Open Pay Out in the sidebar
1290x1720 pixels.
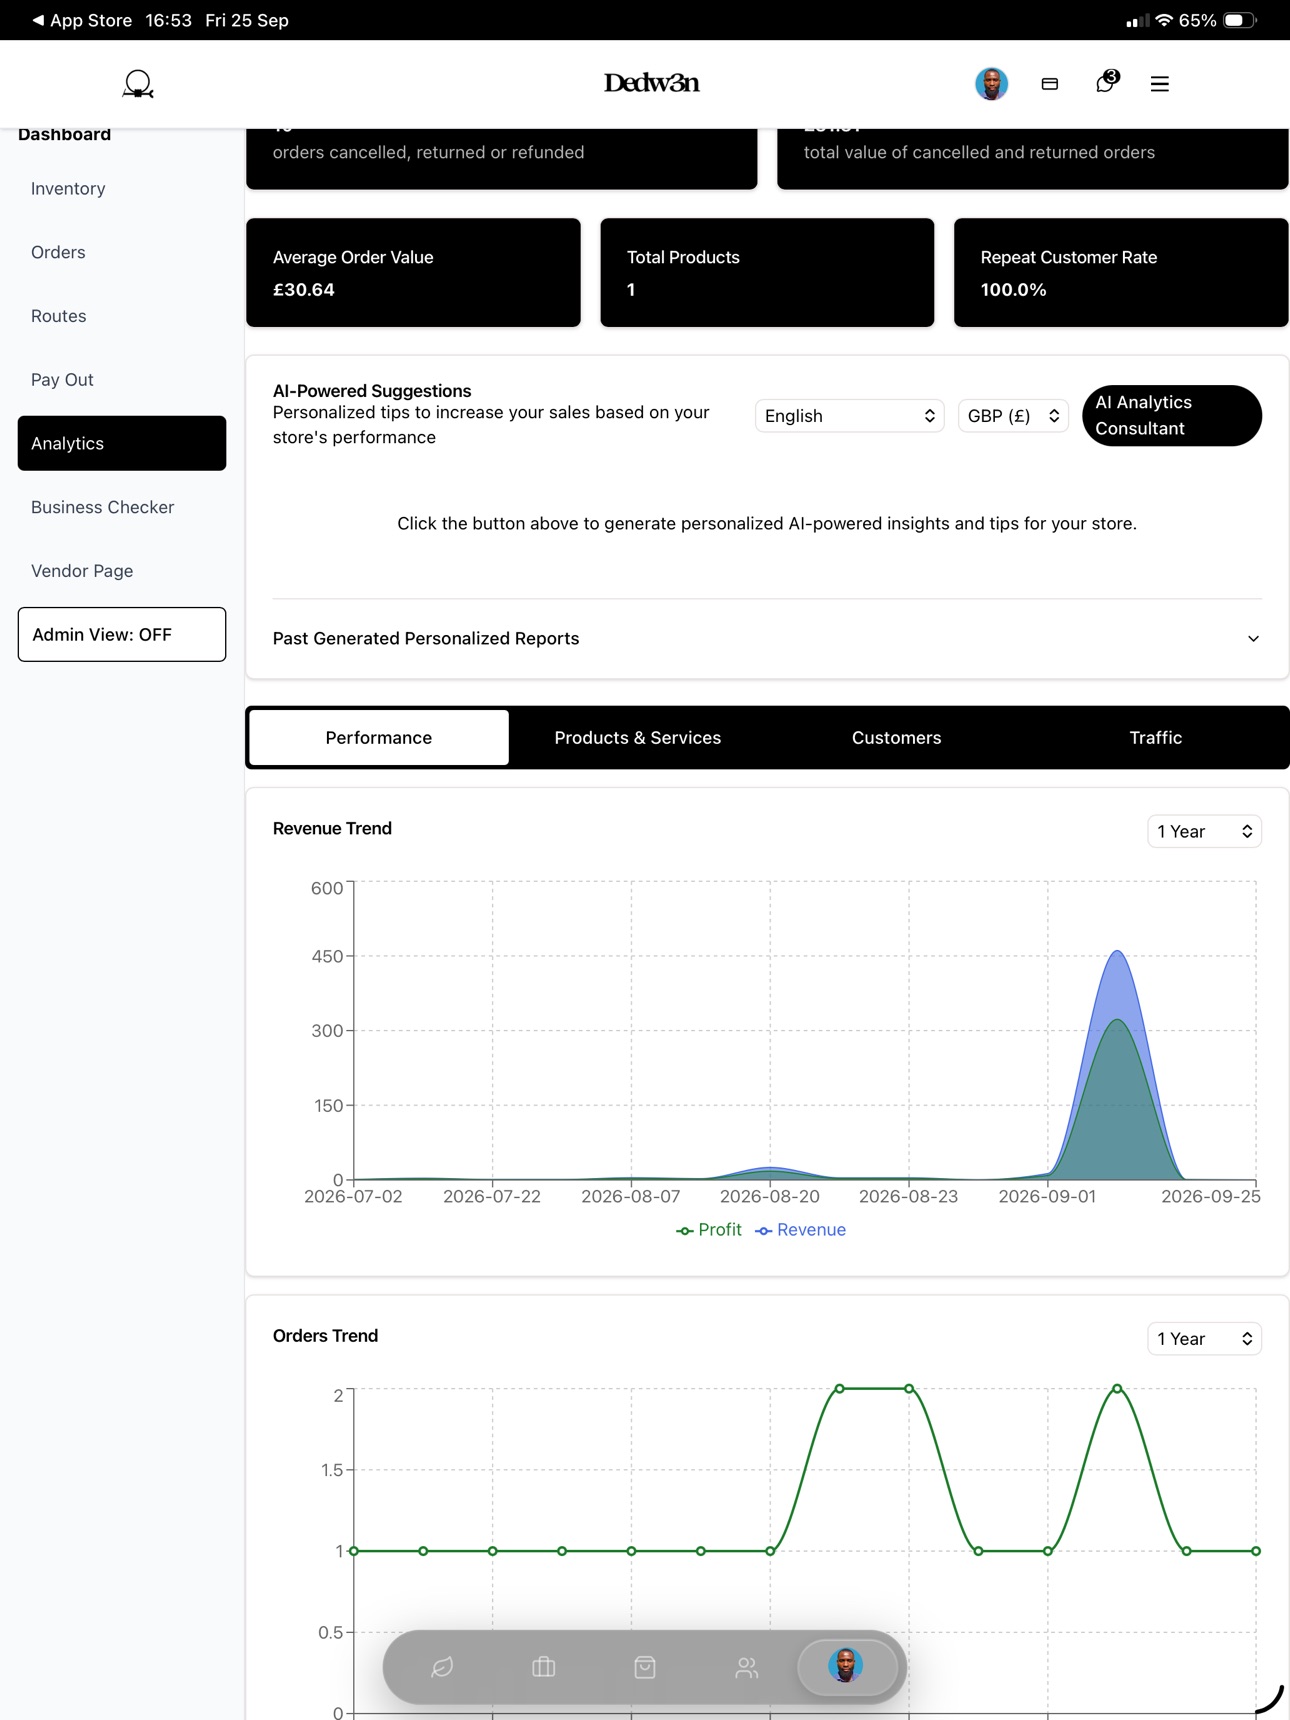pyautogui.click(x=122, y=380)
